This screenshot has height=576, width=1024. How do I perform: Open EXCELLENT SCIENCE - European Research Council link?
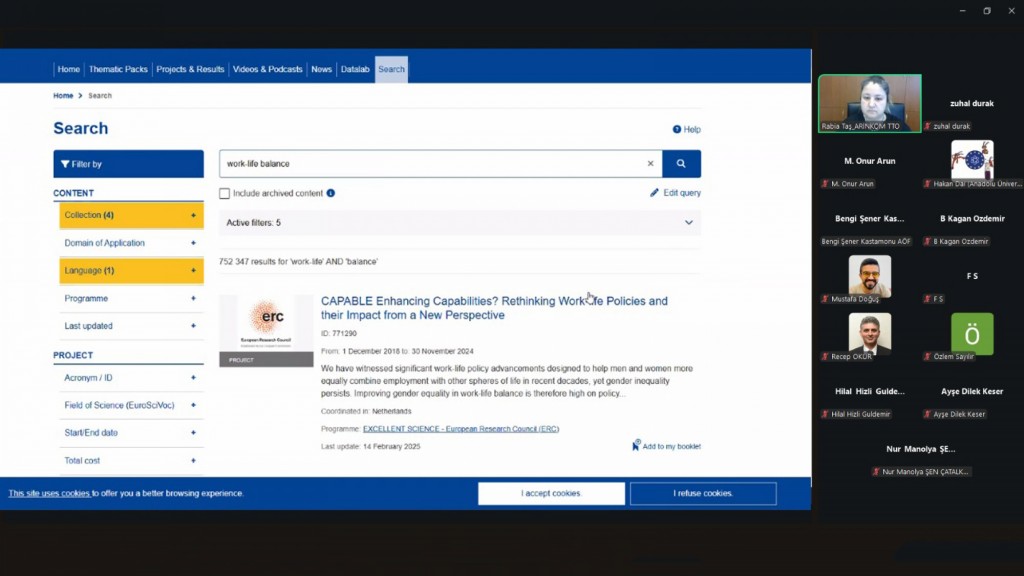pos(461,429)
